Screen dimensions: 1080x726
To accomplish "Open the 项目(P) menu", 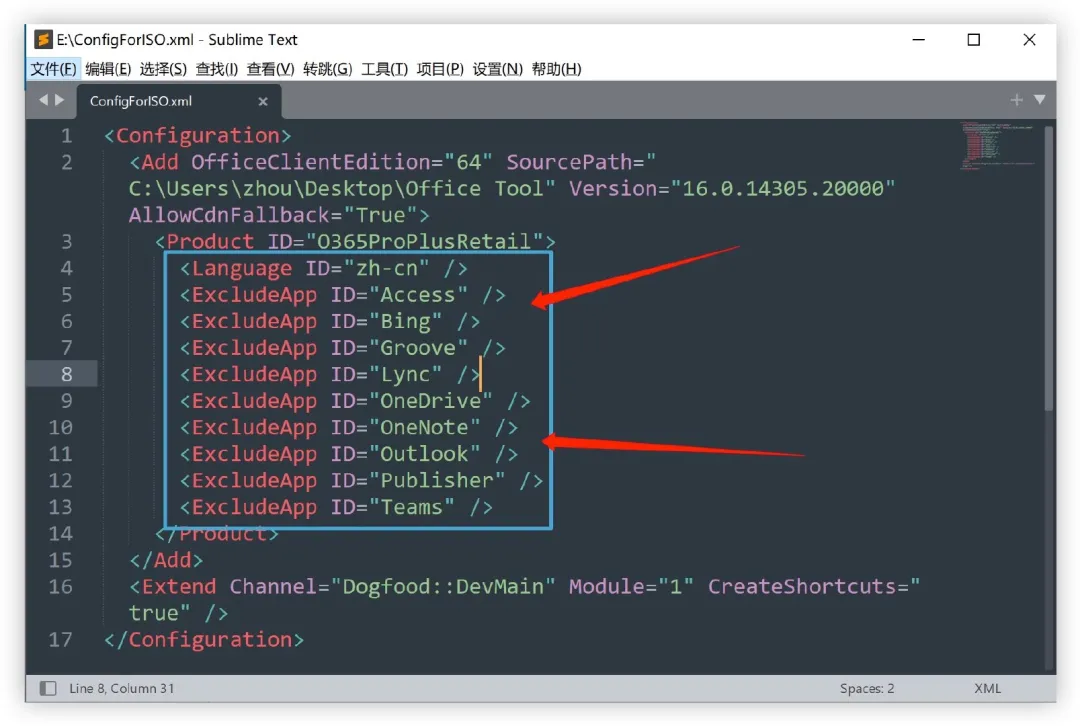I will [x=440, y=69].
